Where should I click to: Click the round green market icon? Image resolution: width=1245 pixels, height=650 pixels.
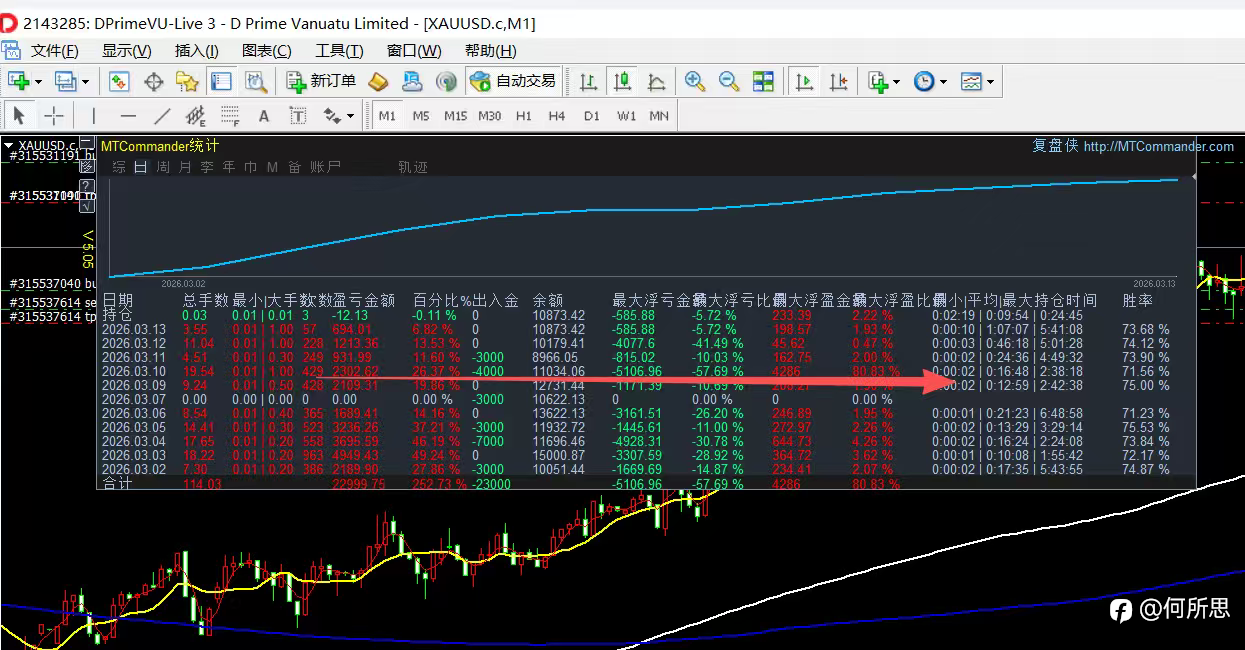point(446,81)
